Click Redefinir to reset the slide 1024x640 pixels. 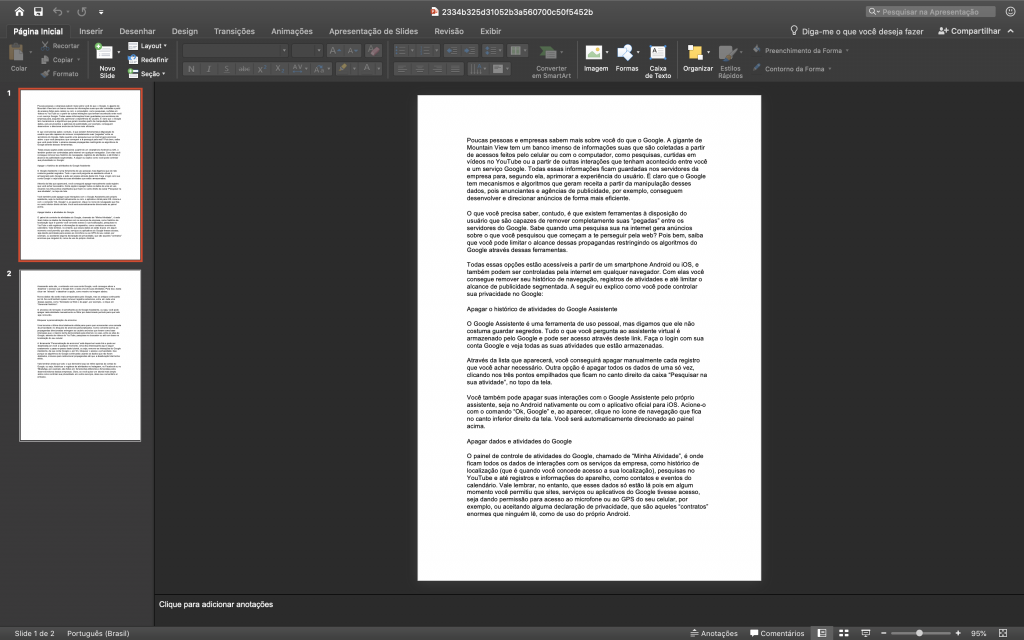pos(148,59)
